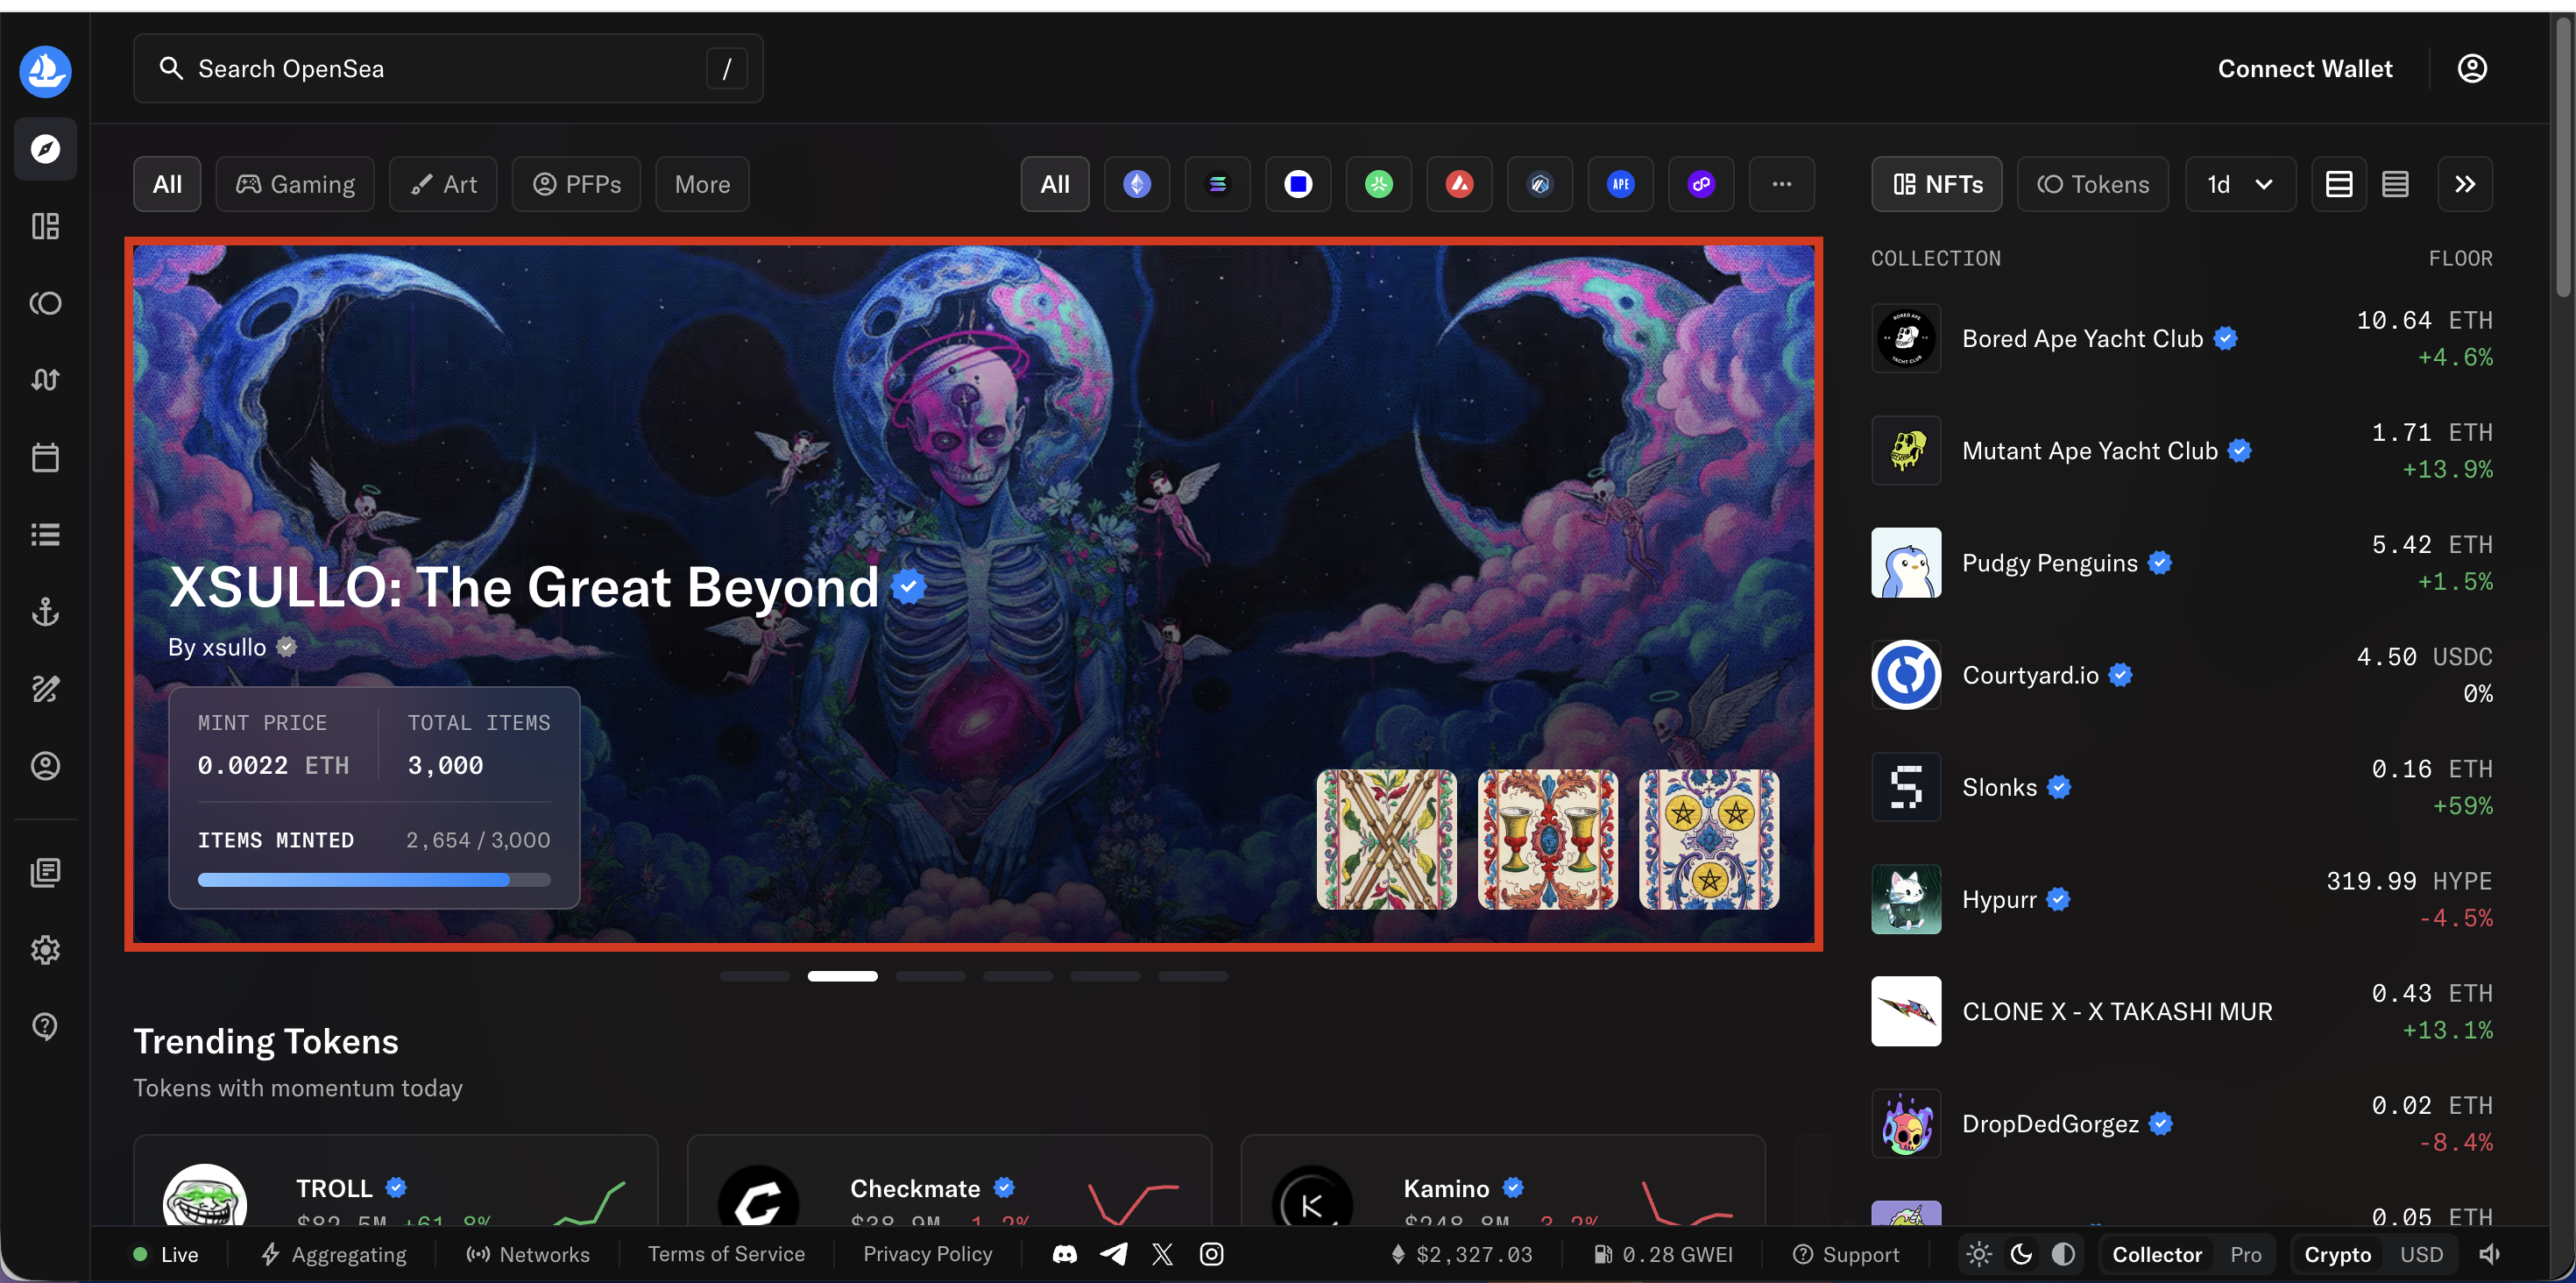The height and width of the screenshot is (1283, 2576).
Task: Open the X social link in the footer
Action: 1162,1254
